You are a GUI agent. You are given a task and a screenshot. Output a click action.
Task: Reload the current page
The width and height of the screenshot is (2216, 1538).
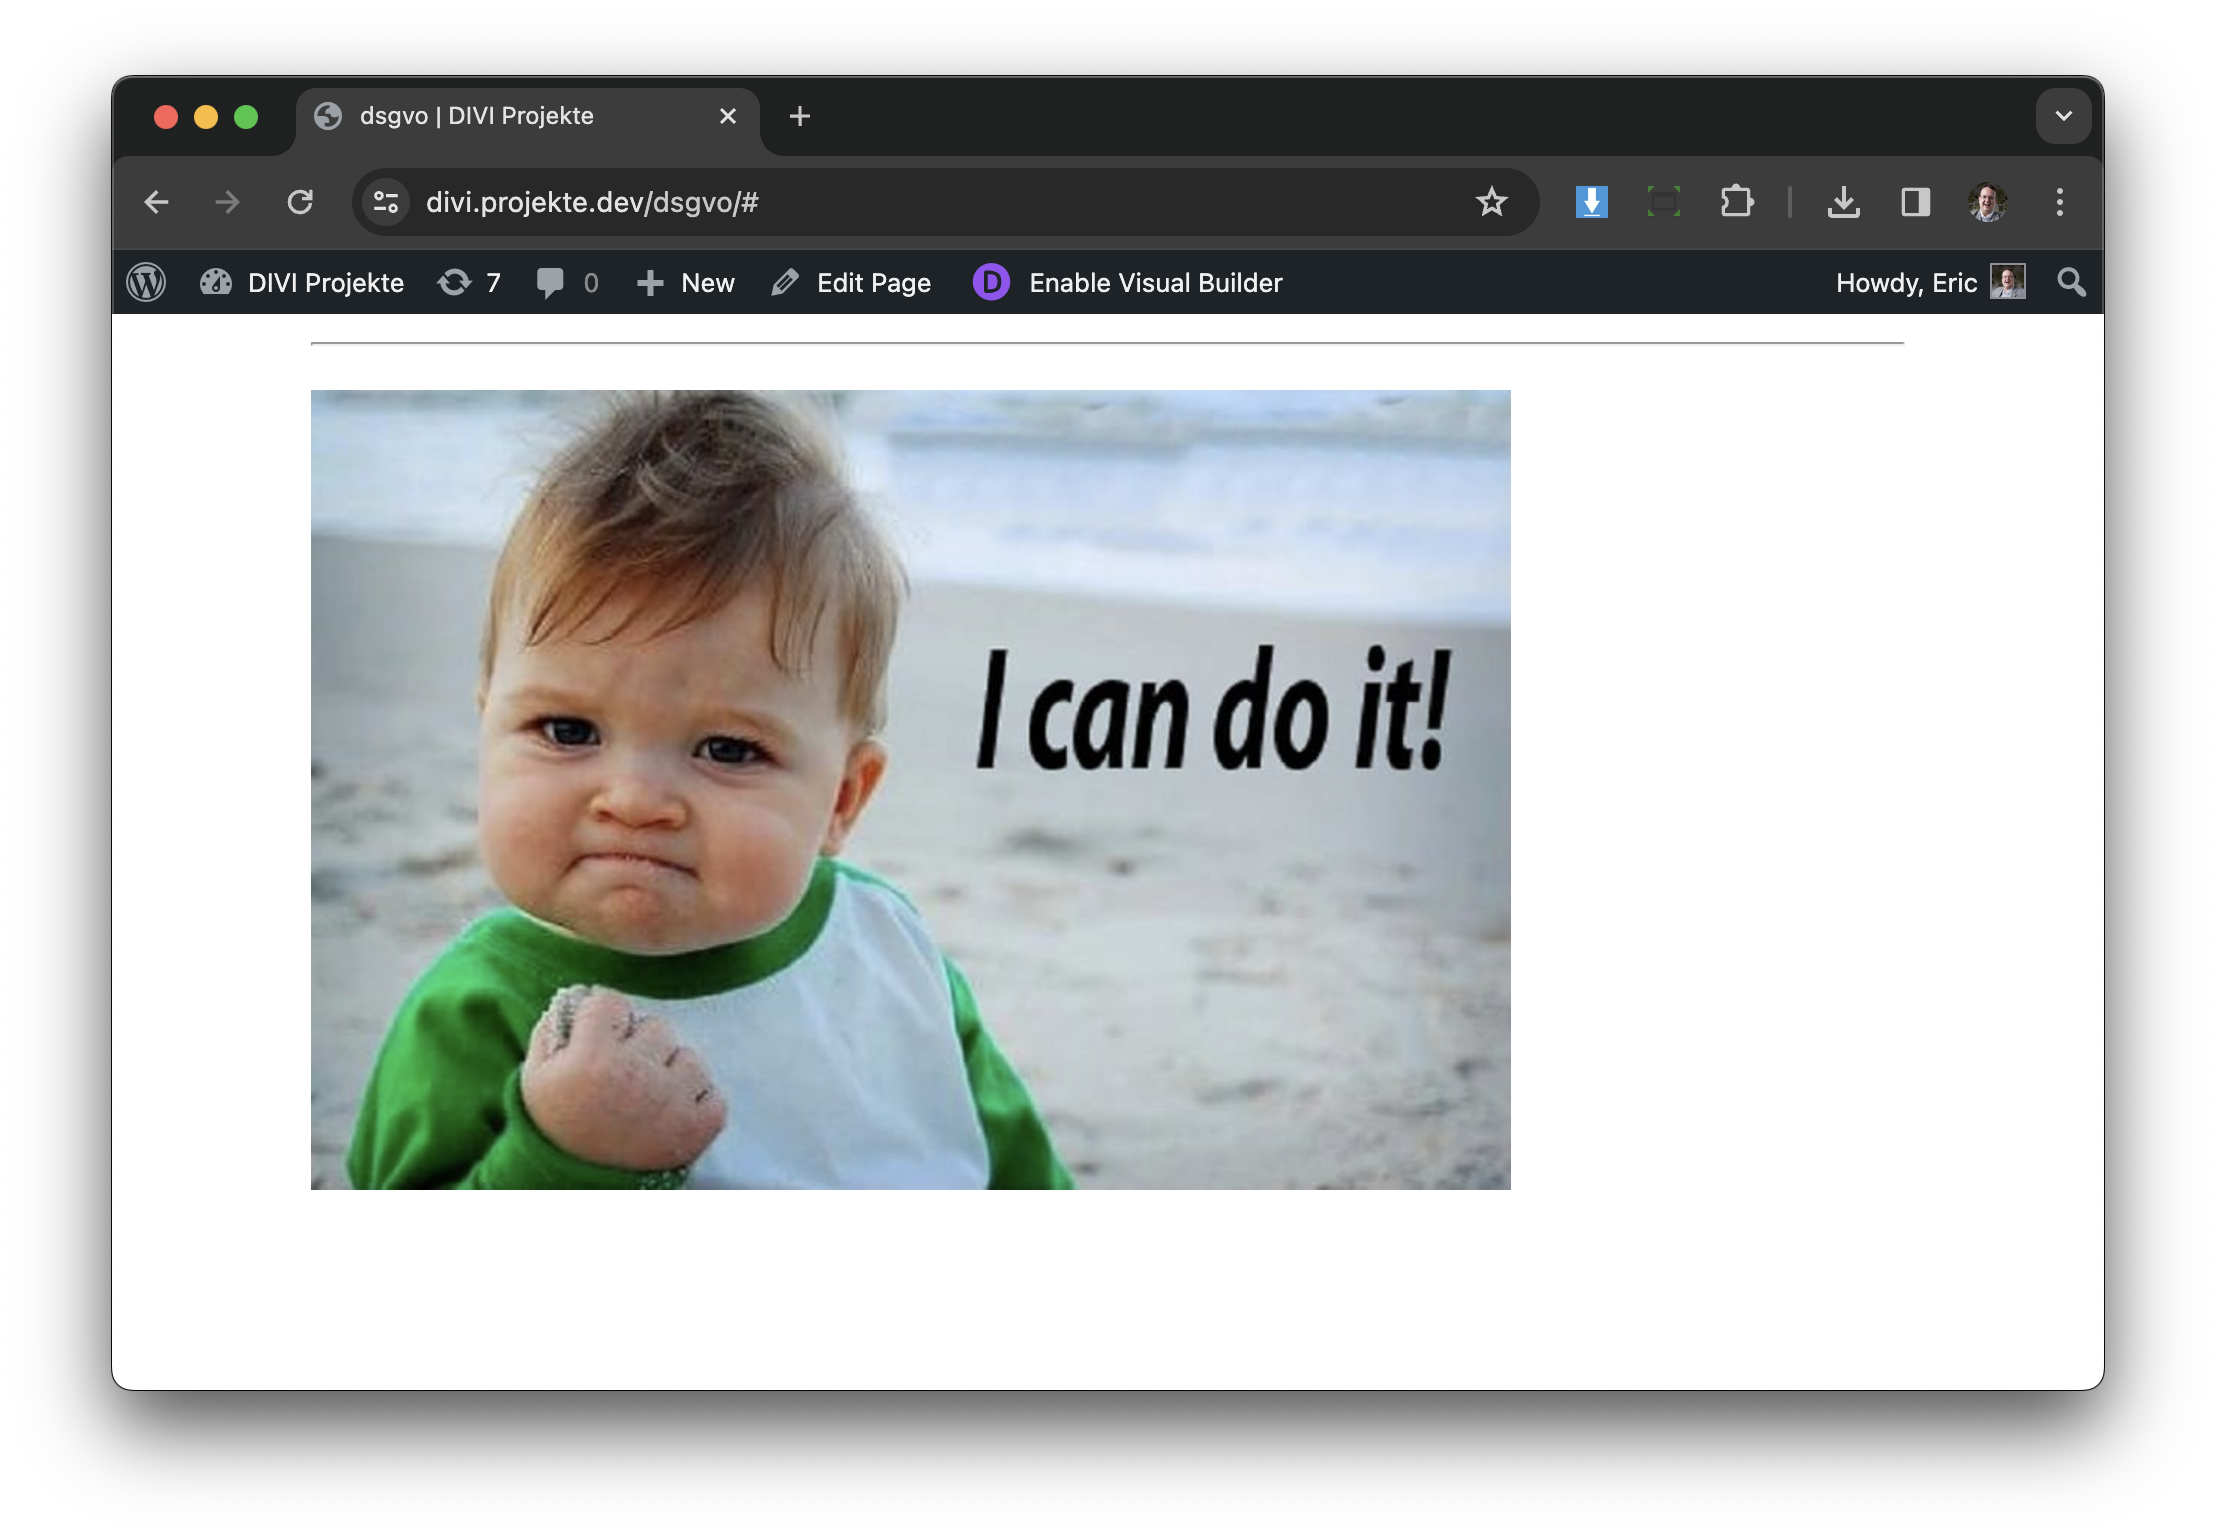coord(300,202)
